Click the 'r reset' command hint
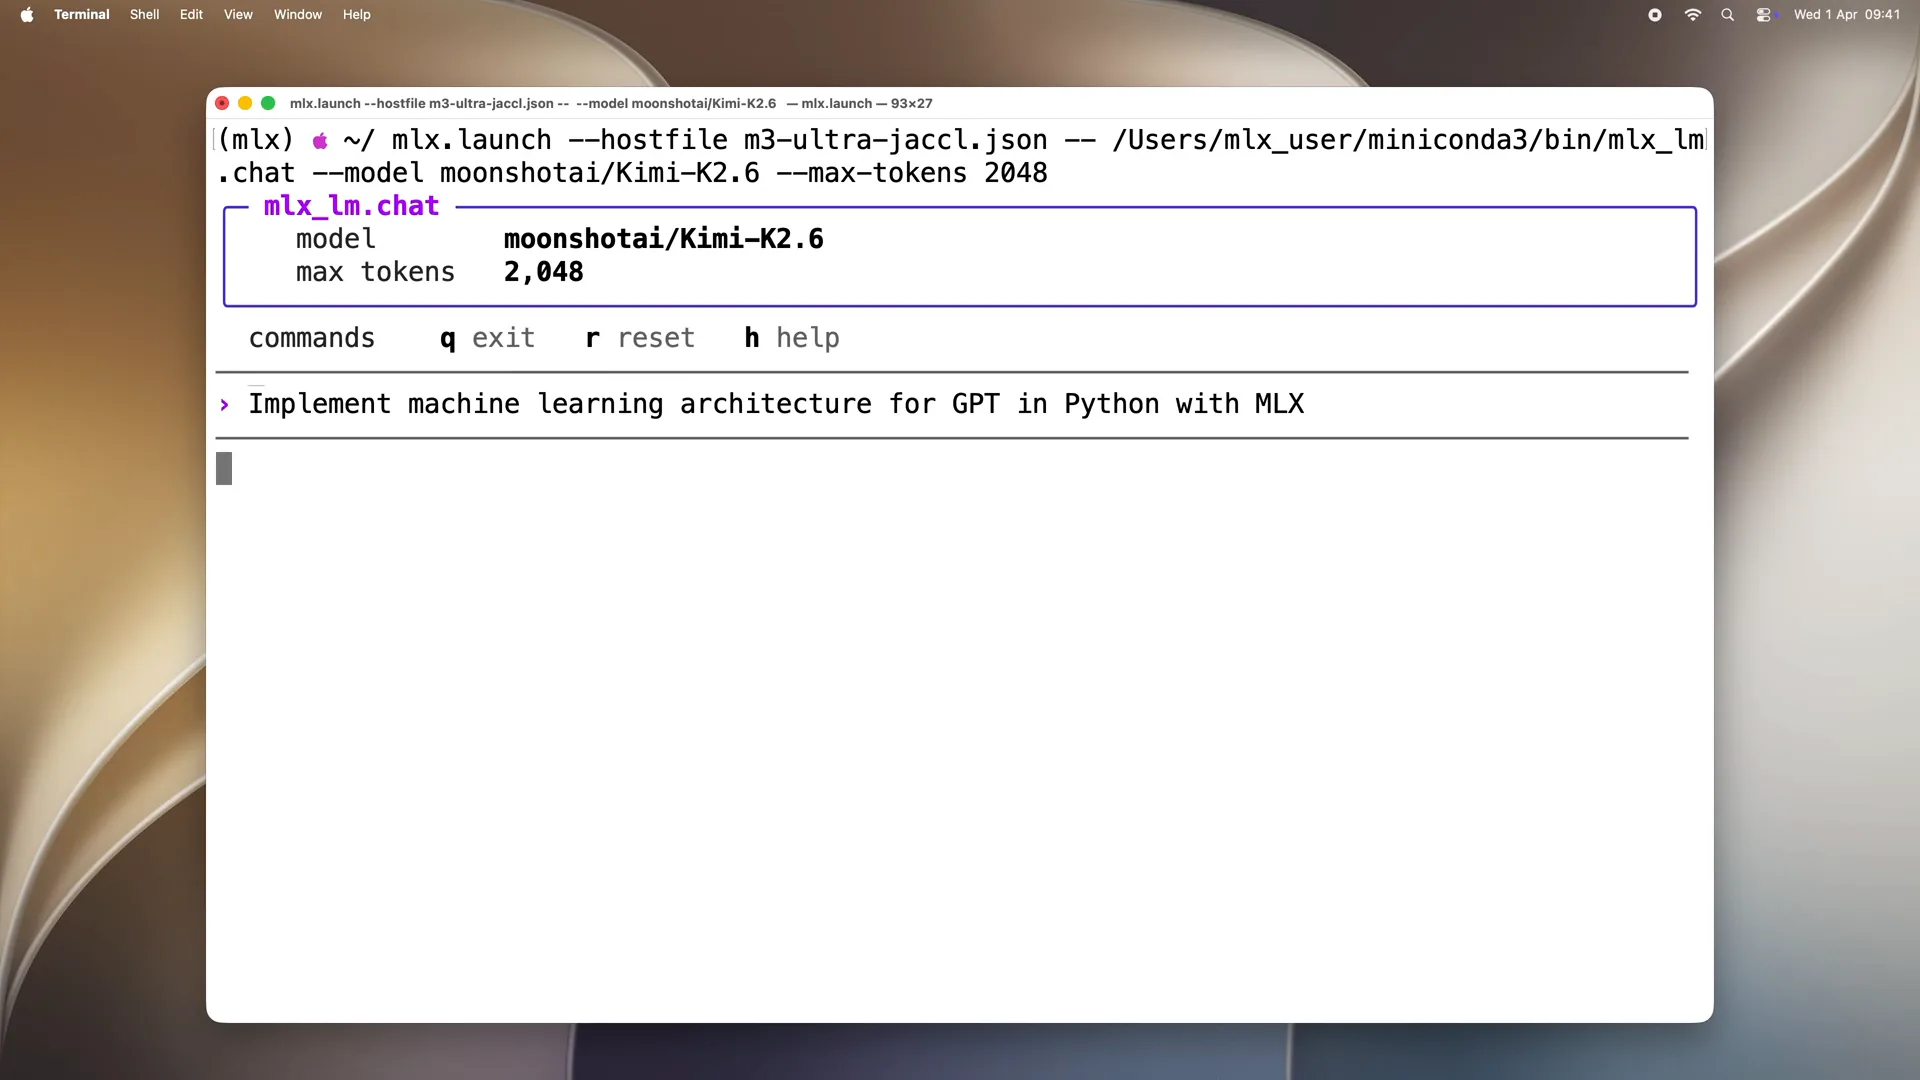The height and width of the screenshot is (1080, 1920). tap(640, 338)
